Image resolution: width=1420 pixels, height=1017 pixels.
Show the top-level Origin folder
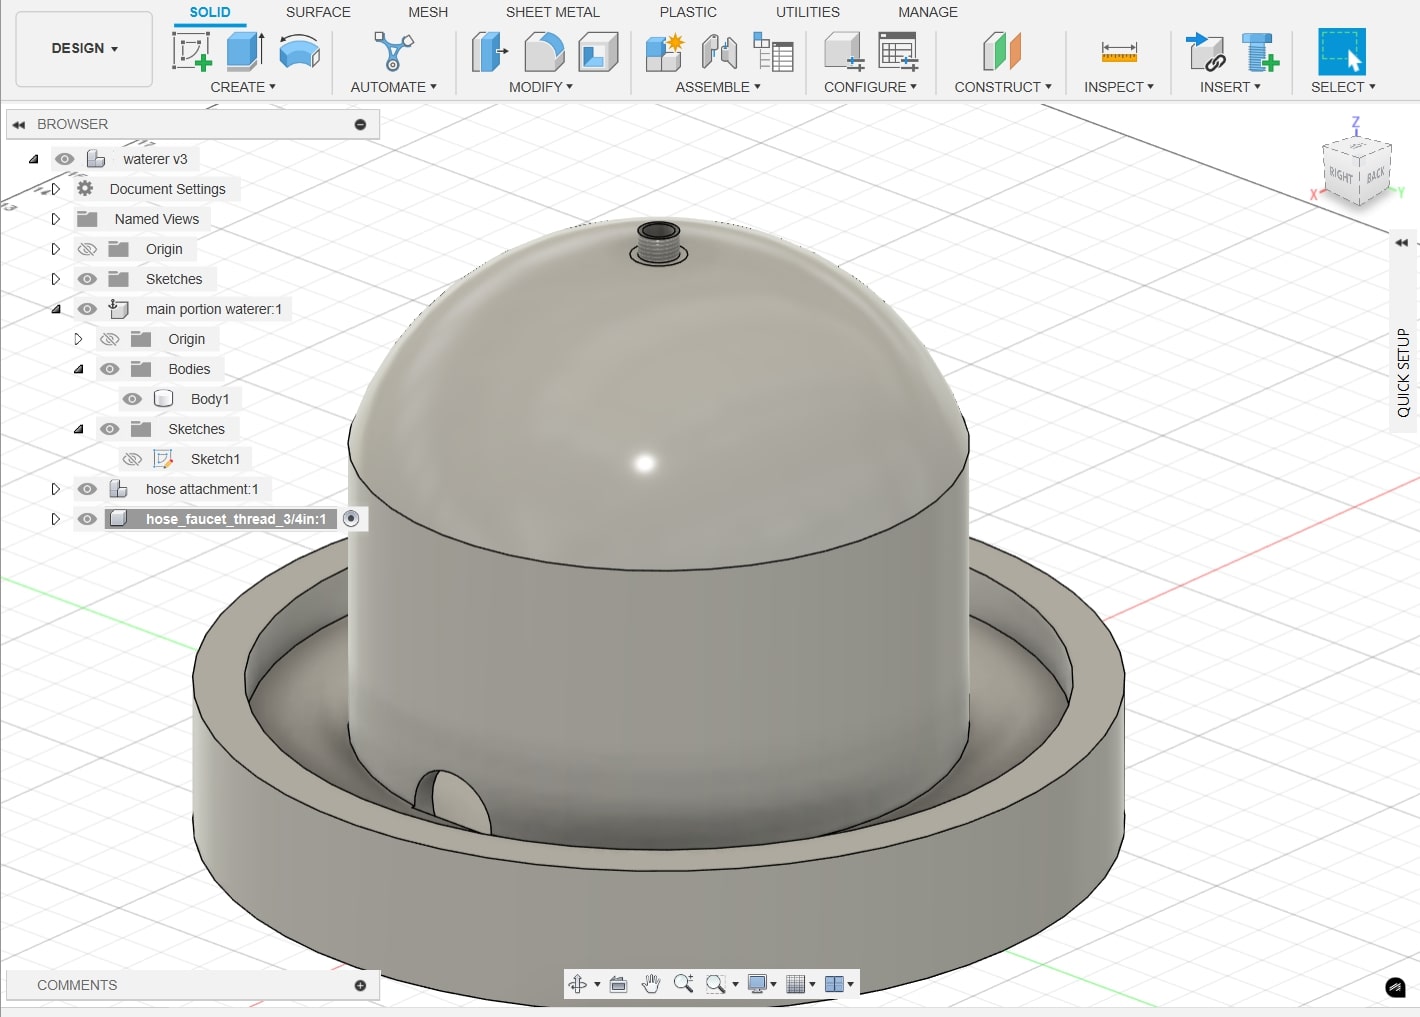(x=87, y=249)
